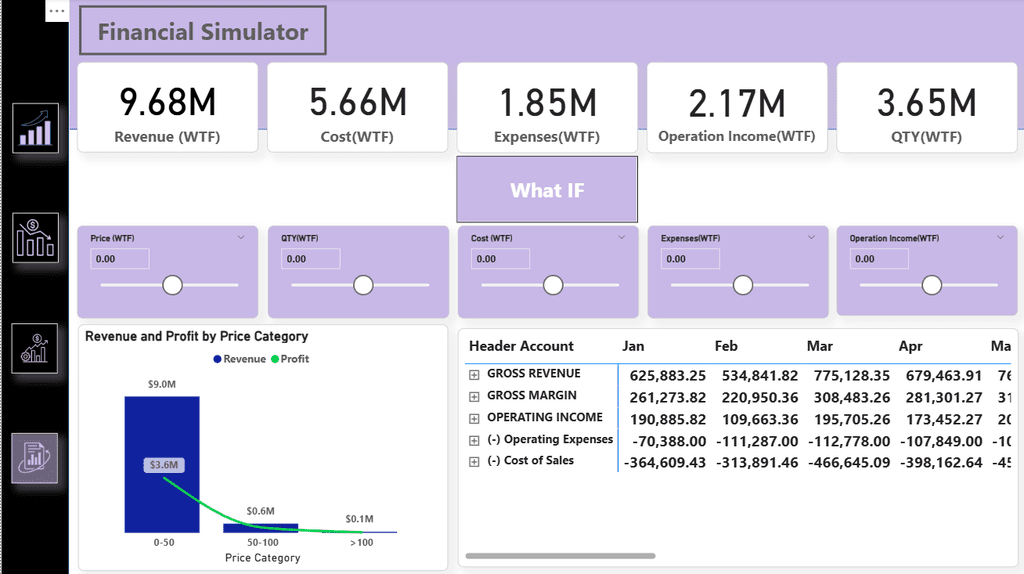Expand the (-) Operating Expenses row

(x=474, y=440)
